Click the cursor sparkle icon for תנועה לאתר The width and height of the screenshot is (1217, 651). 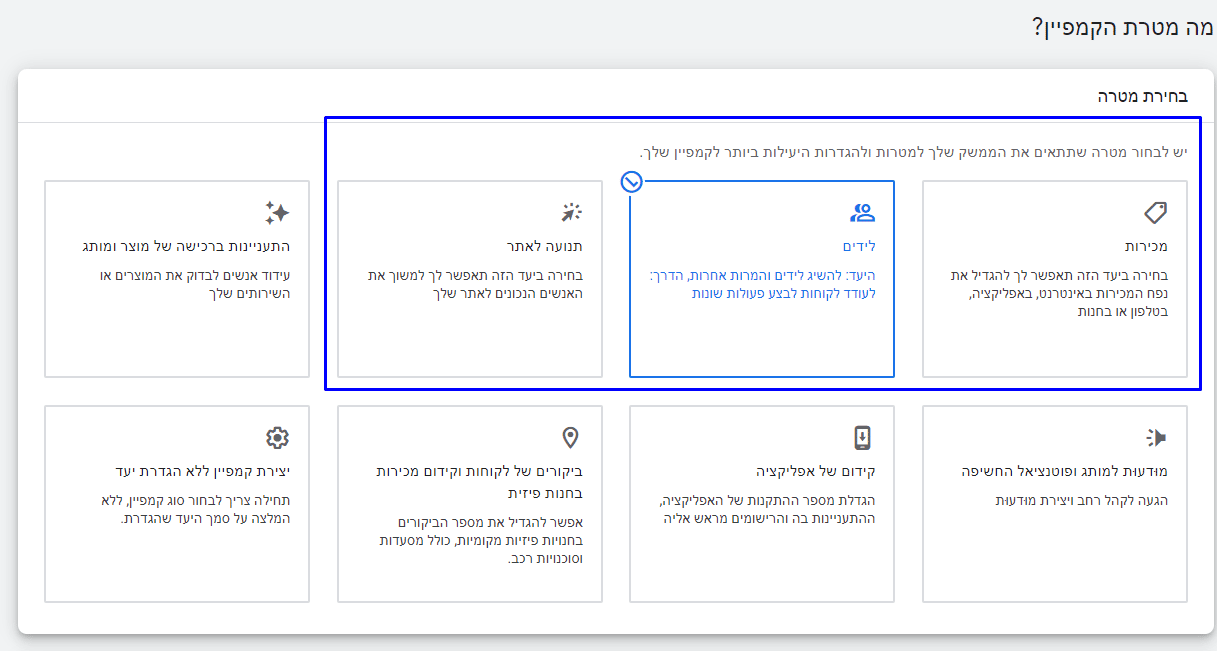571,212
